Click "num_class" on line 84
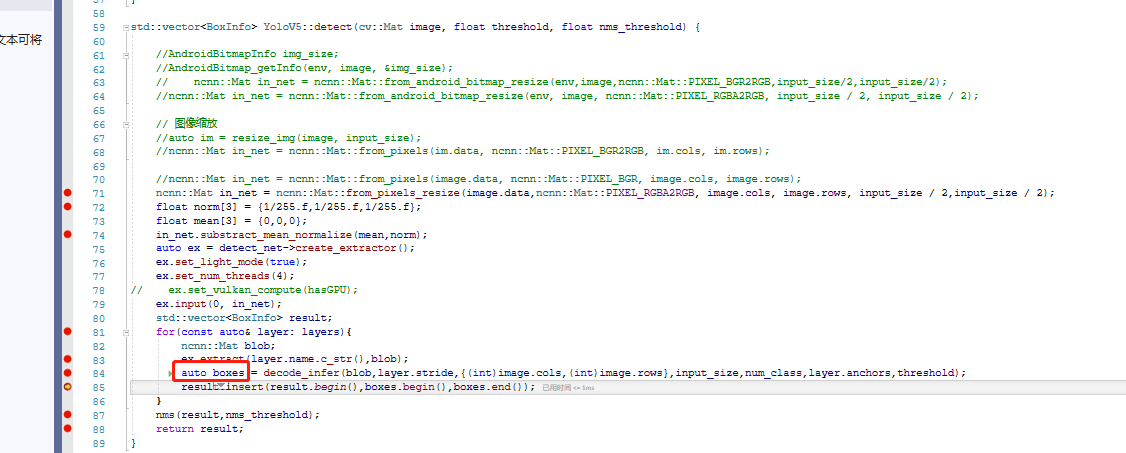1126x453 pixels. 774,373
